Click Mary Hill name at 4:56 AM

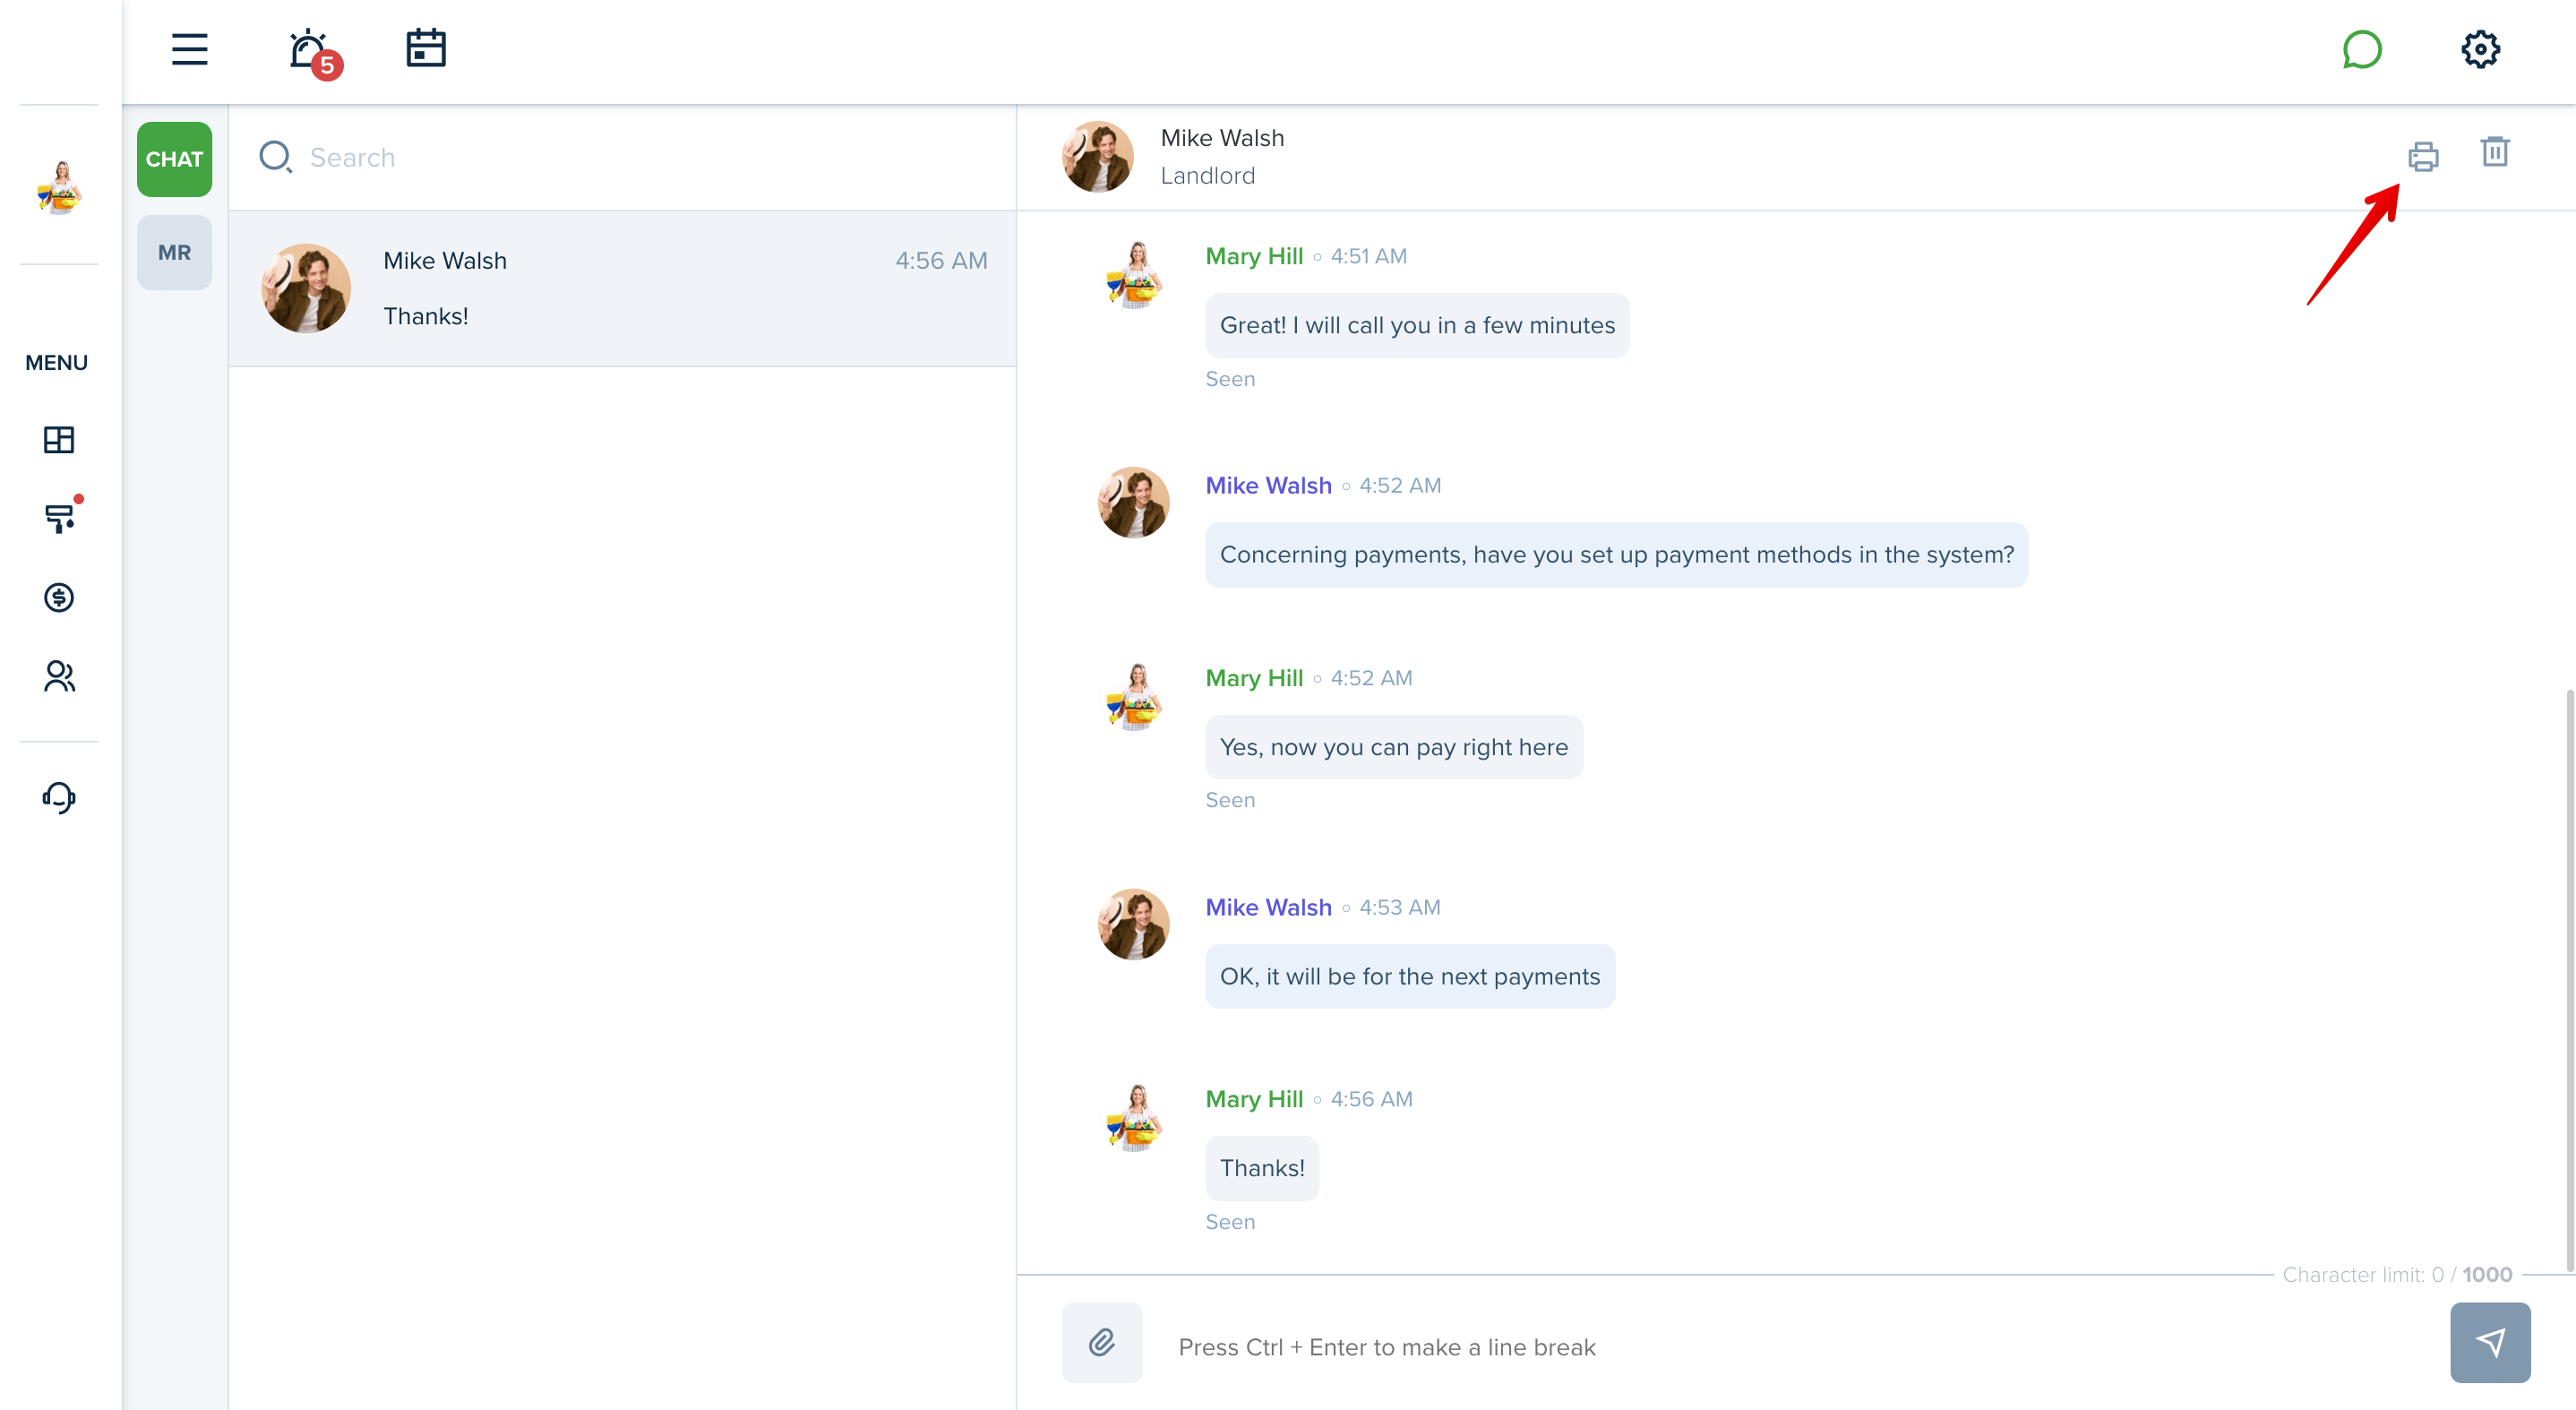(x=1254, y=1099)
